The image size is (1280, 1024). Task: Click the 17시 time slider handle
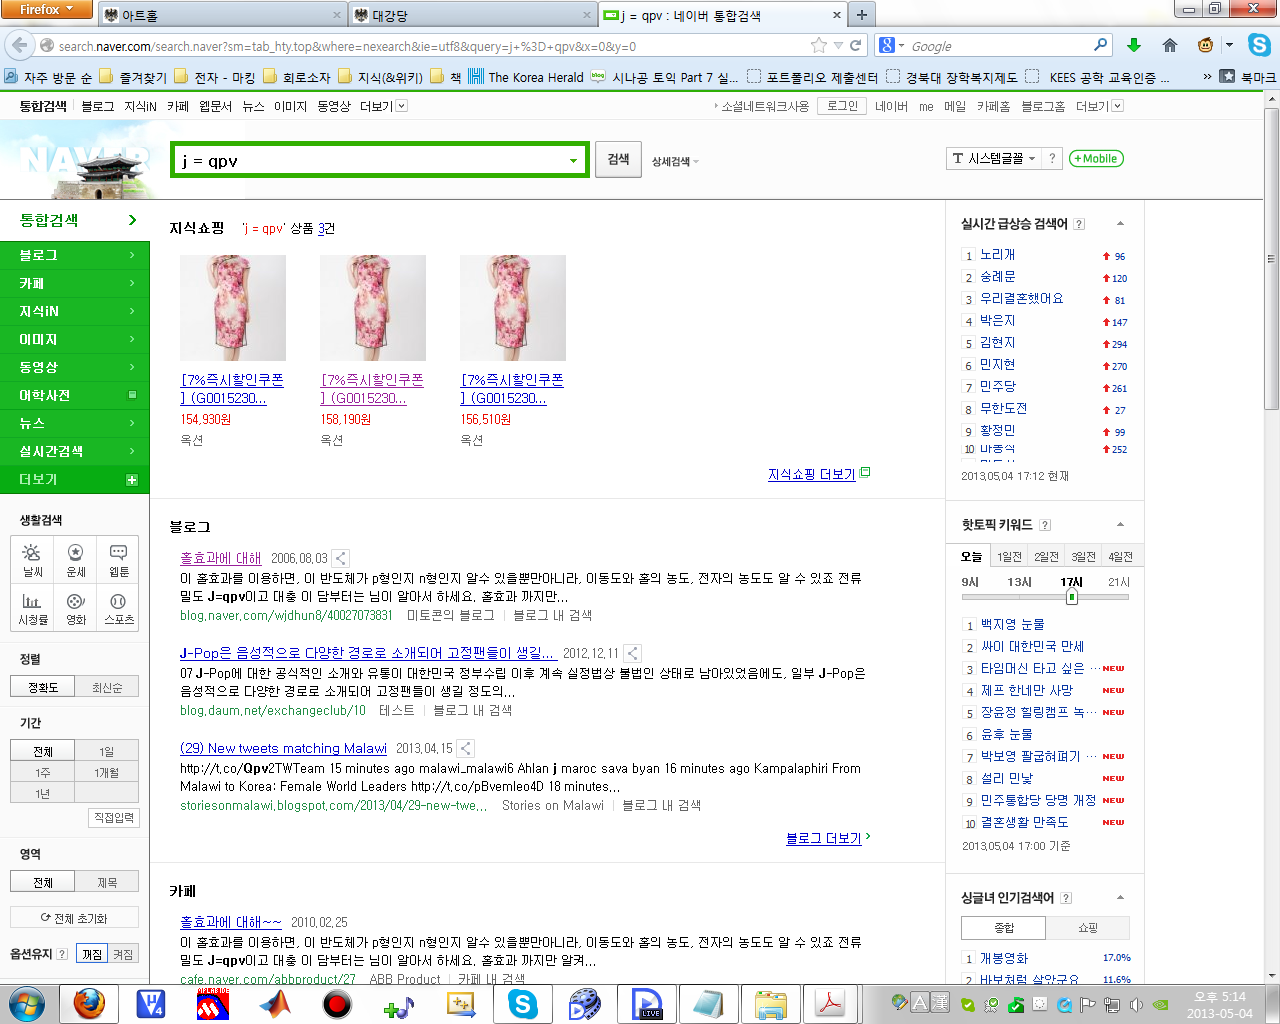coord(1071,597)
